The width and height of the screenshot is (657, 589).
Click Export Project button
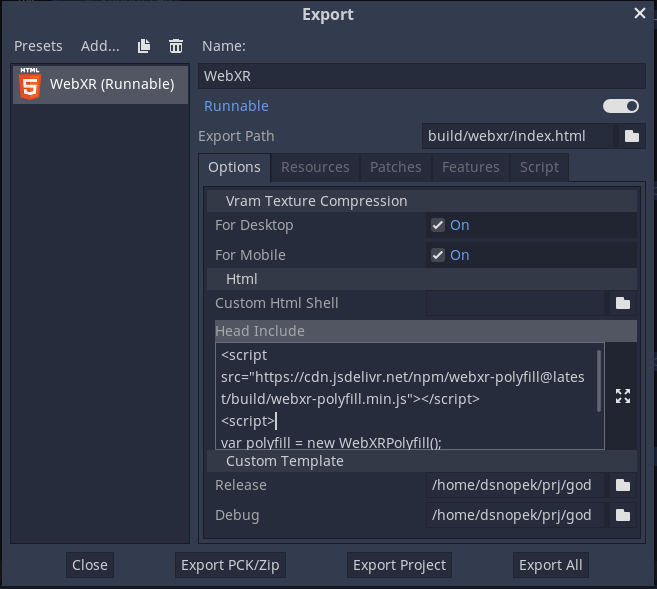point(399,565)
